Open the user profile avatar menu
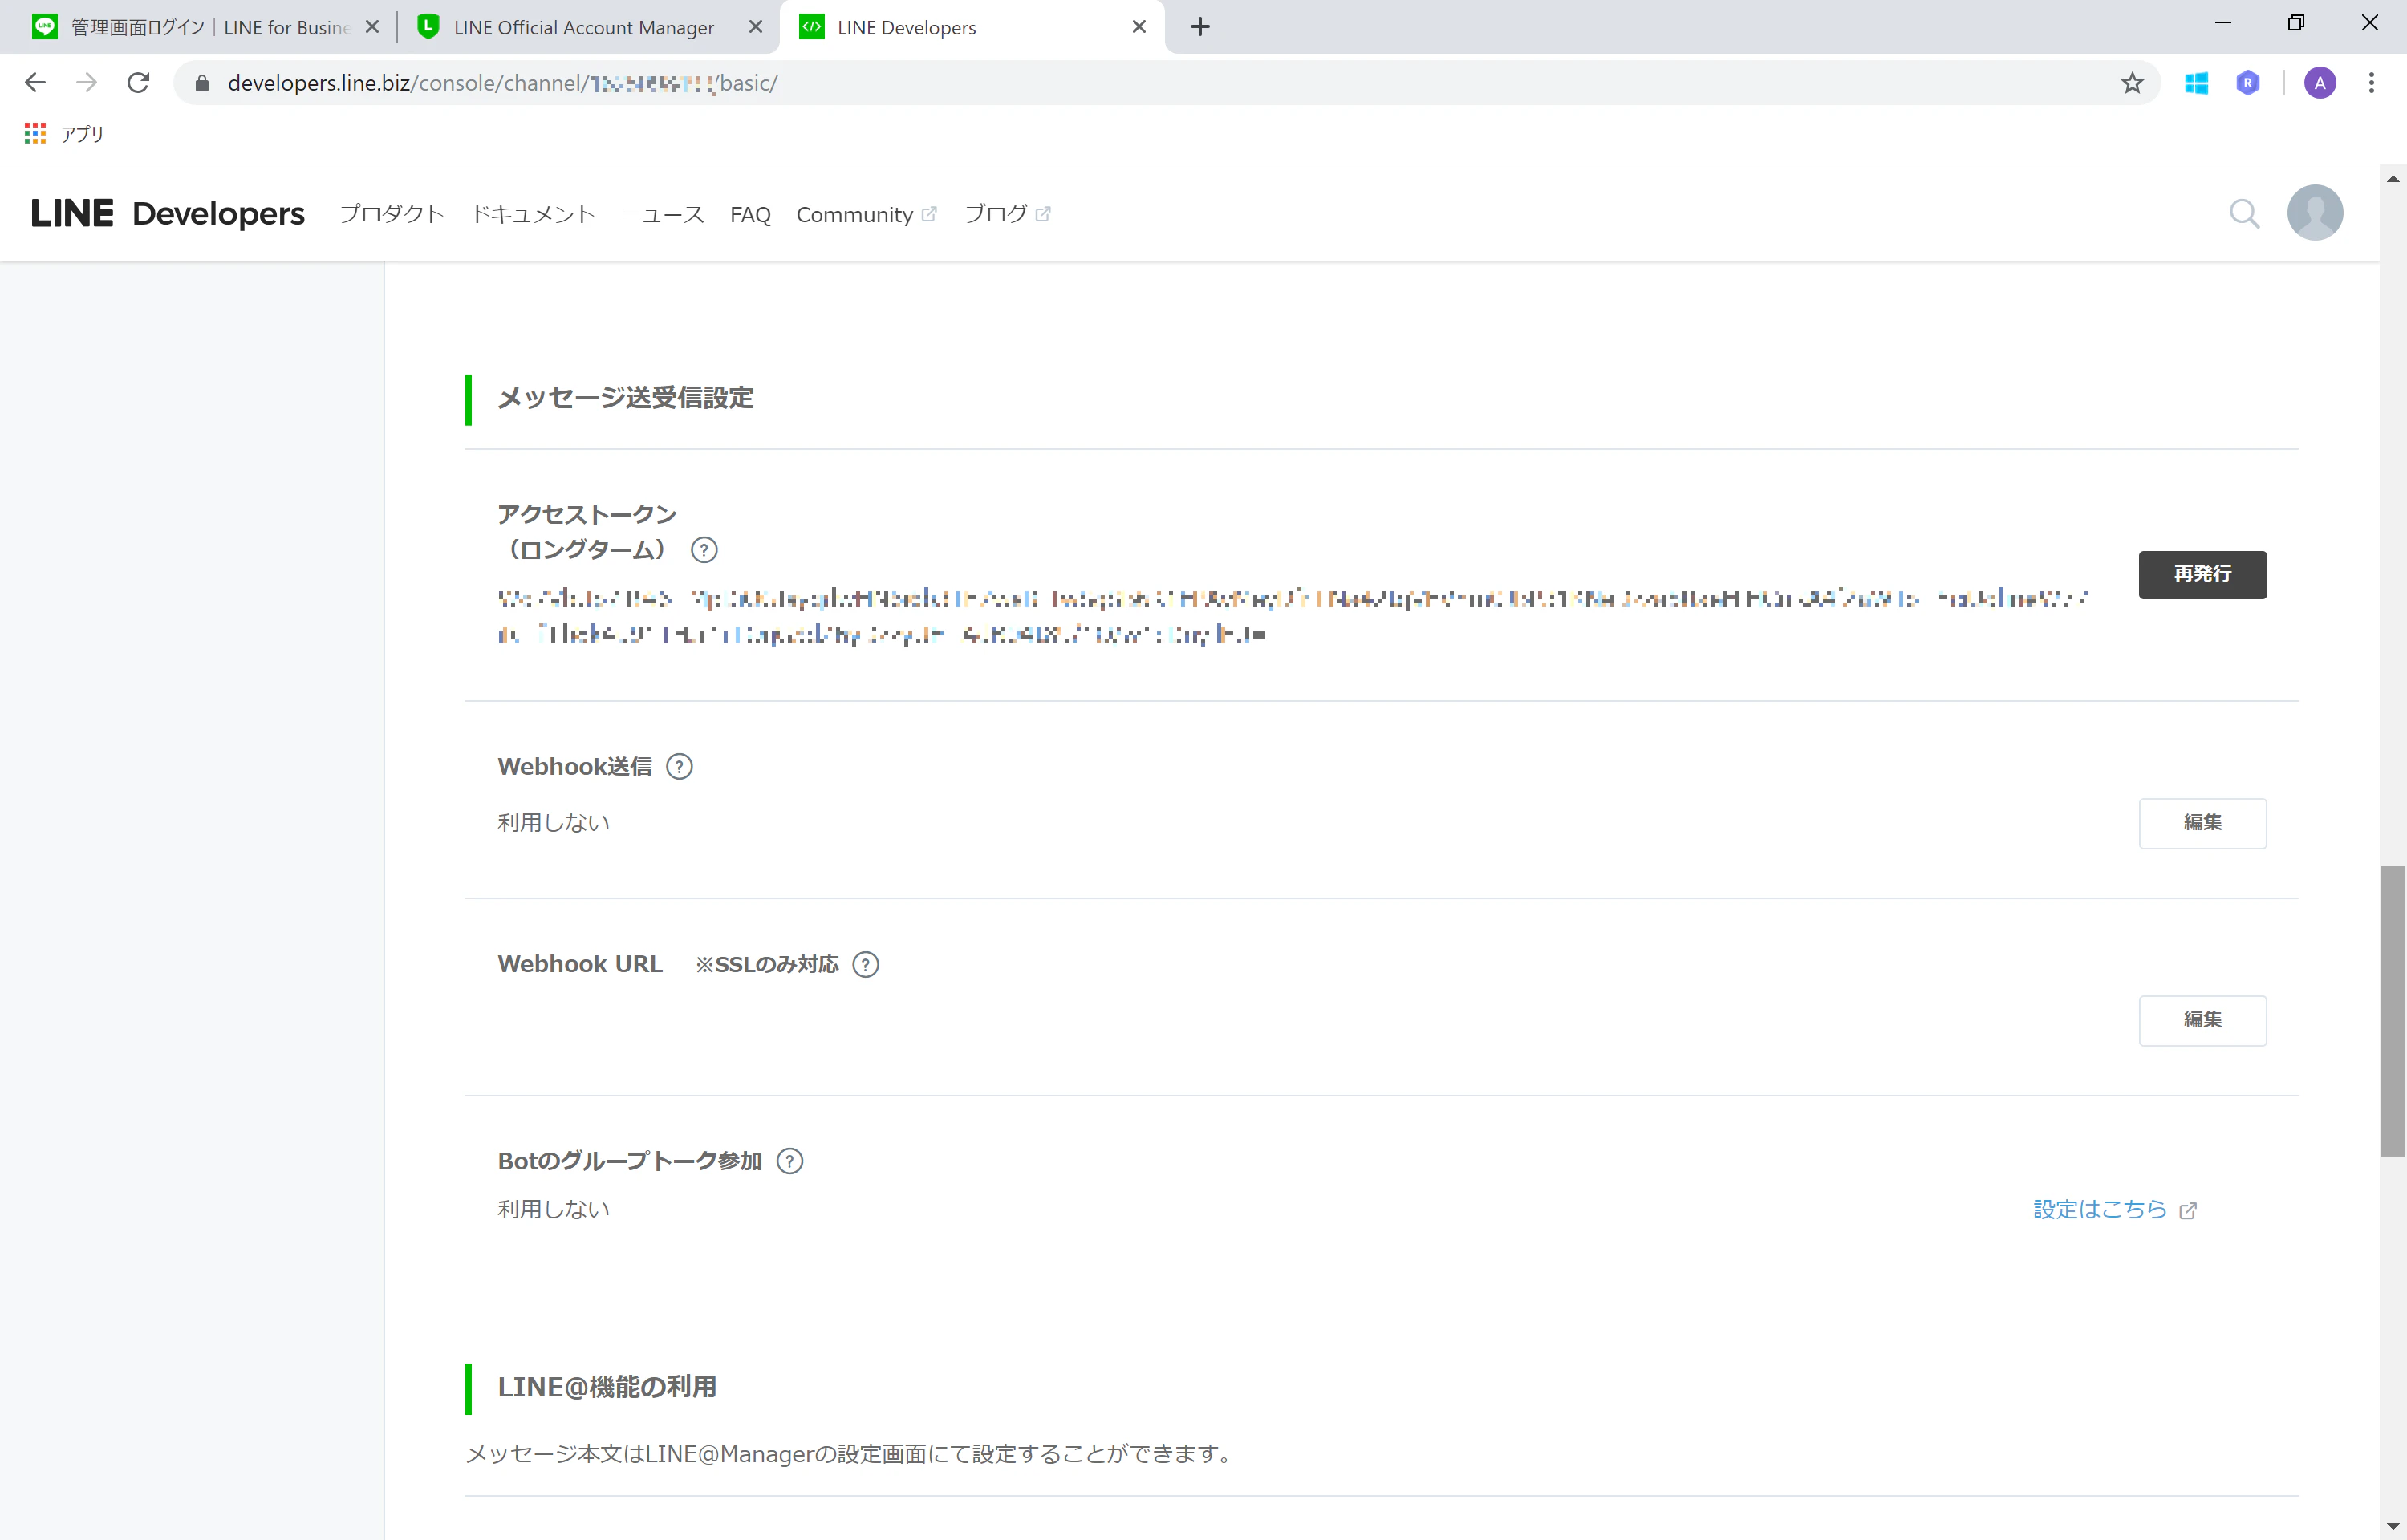Image resolution: width=2407 pixels, height=1540 pixels. (2315, 213)
